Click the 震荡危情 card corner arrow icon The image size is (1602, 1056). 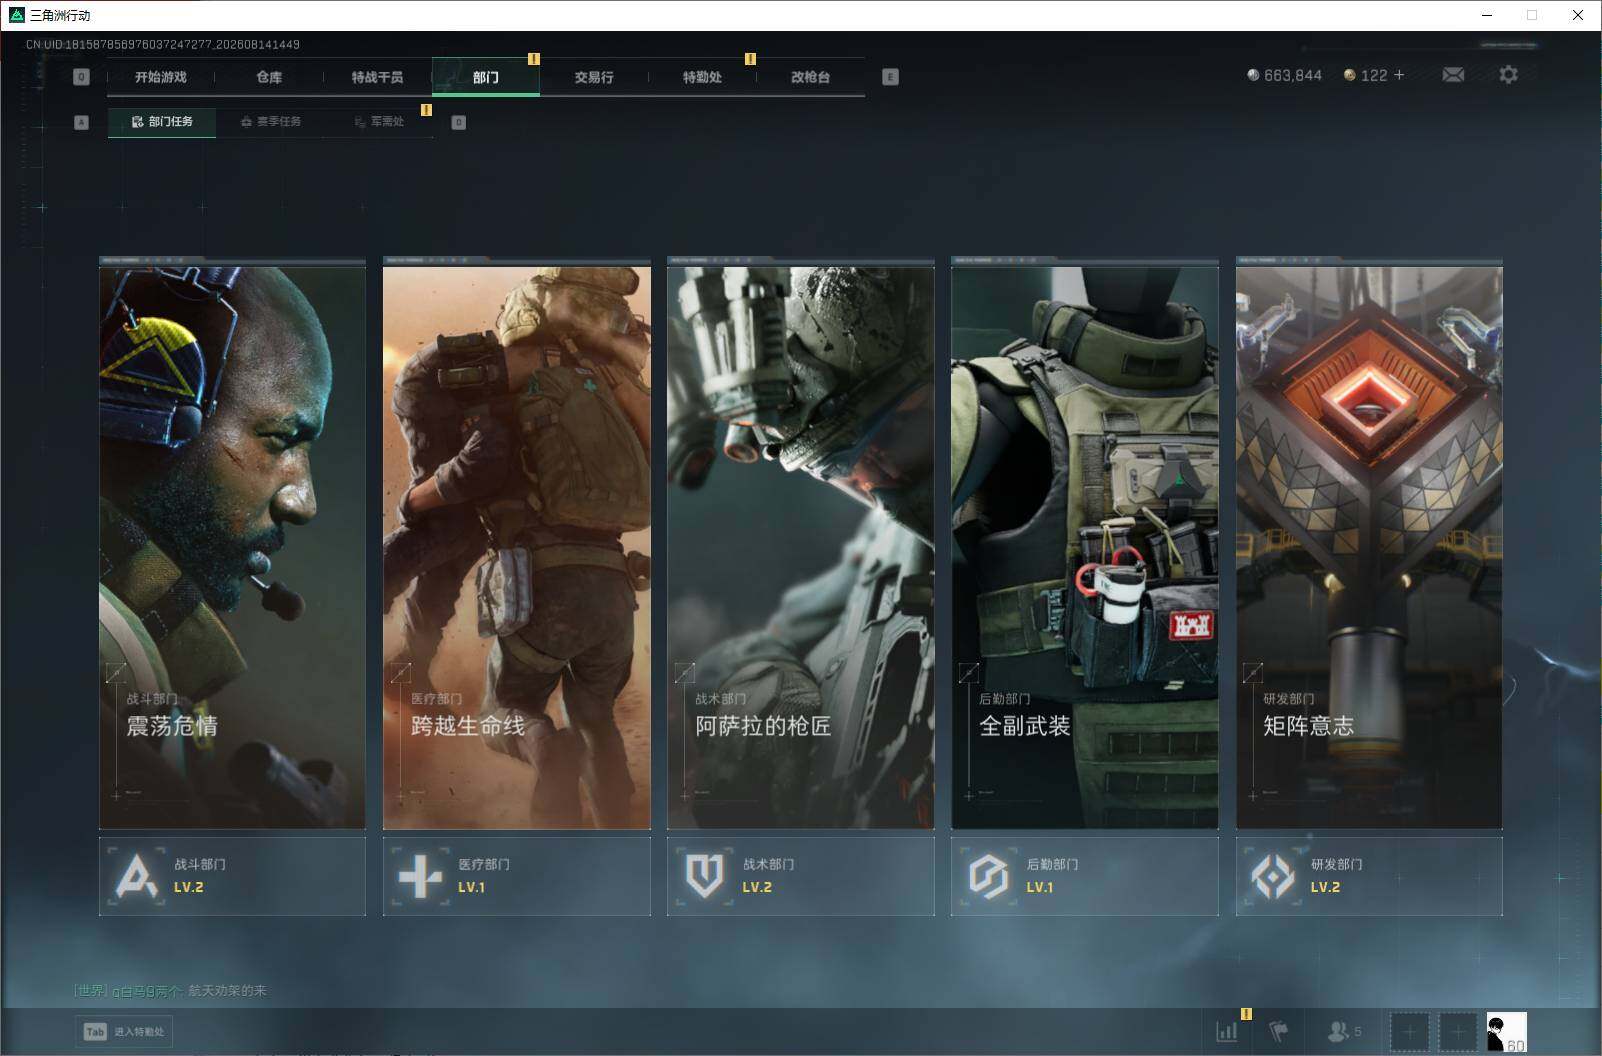coord(116,673)
